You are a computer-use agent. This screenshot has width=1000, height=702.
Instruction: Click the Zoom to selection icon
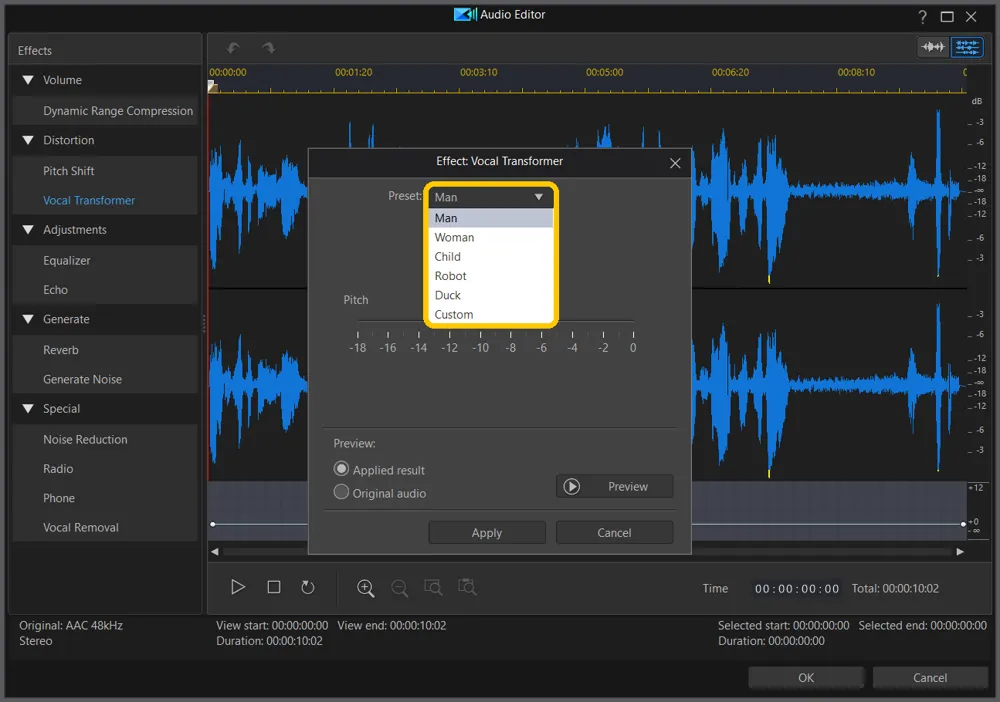click(433, 587)
